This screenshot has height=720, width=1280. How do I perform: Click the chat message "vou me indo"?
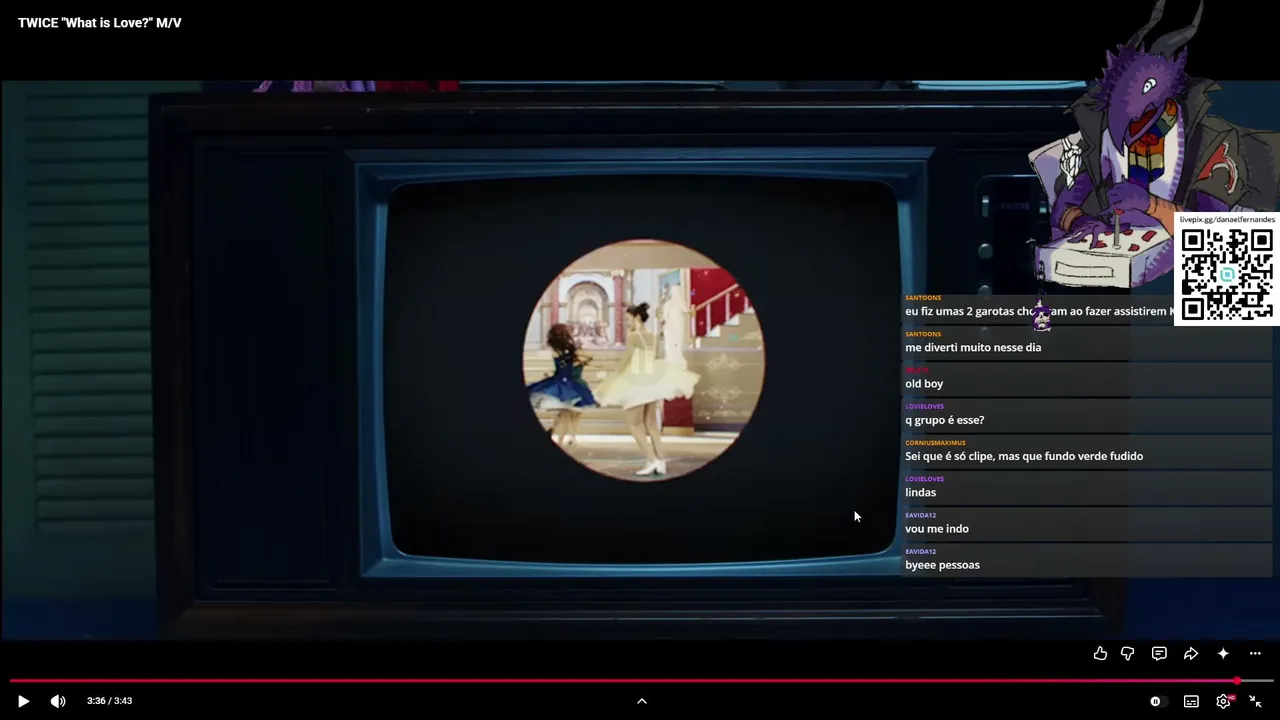click(937, 529)
